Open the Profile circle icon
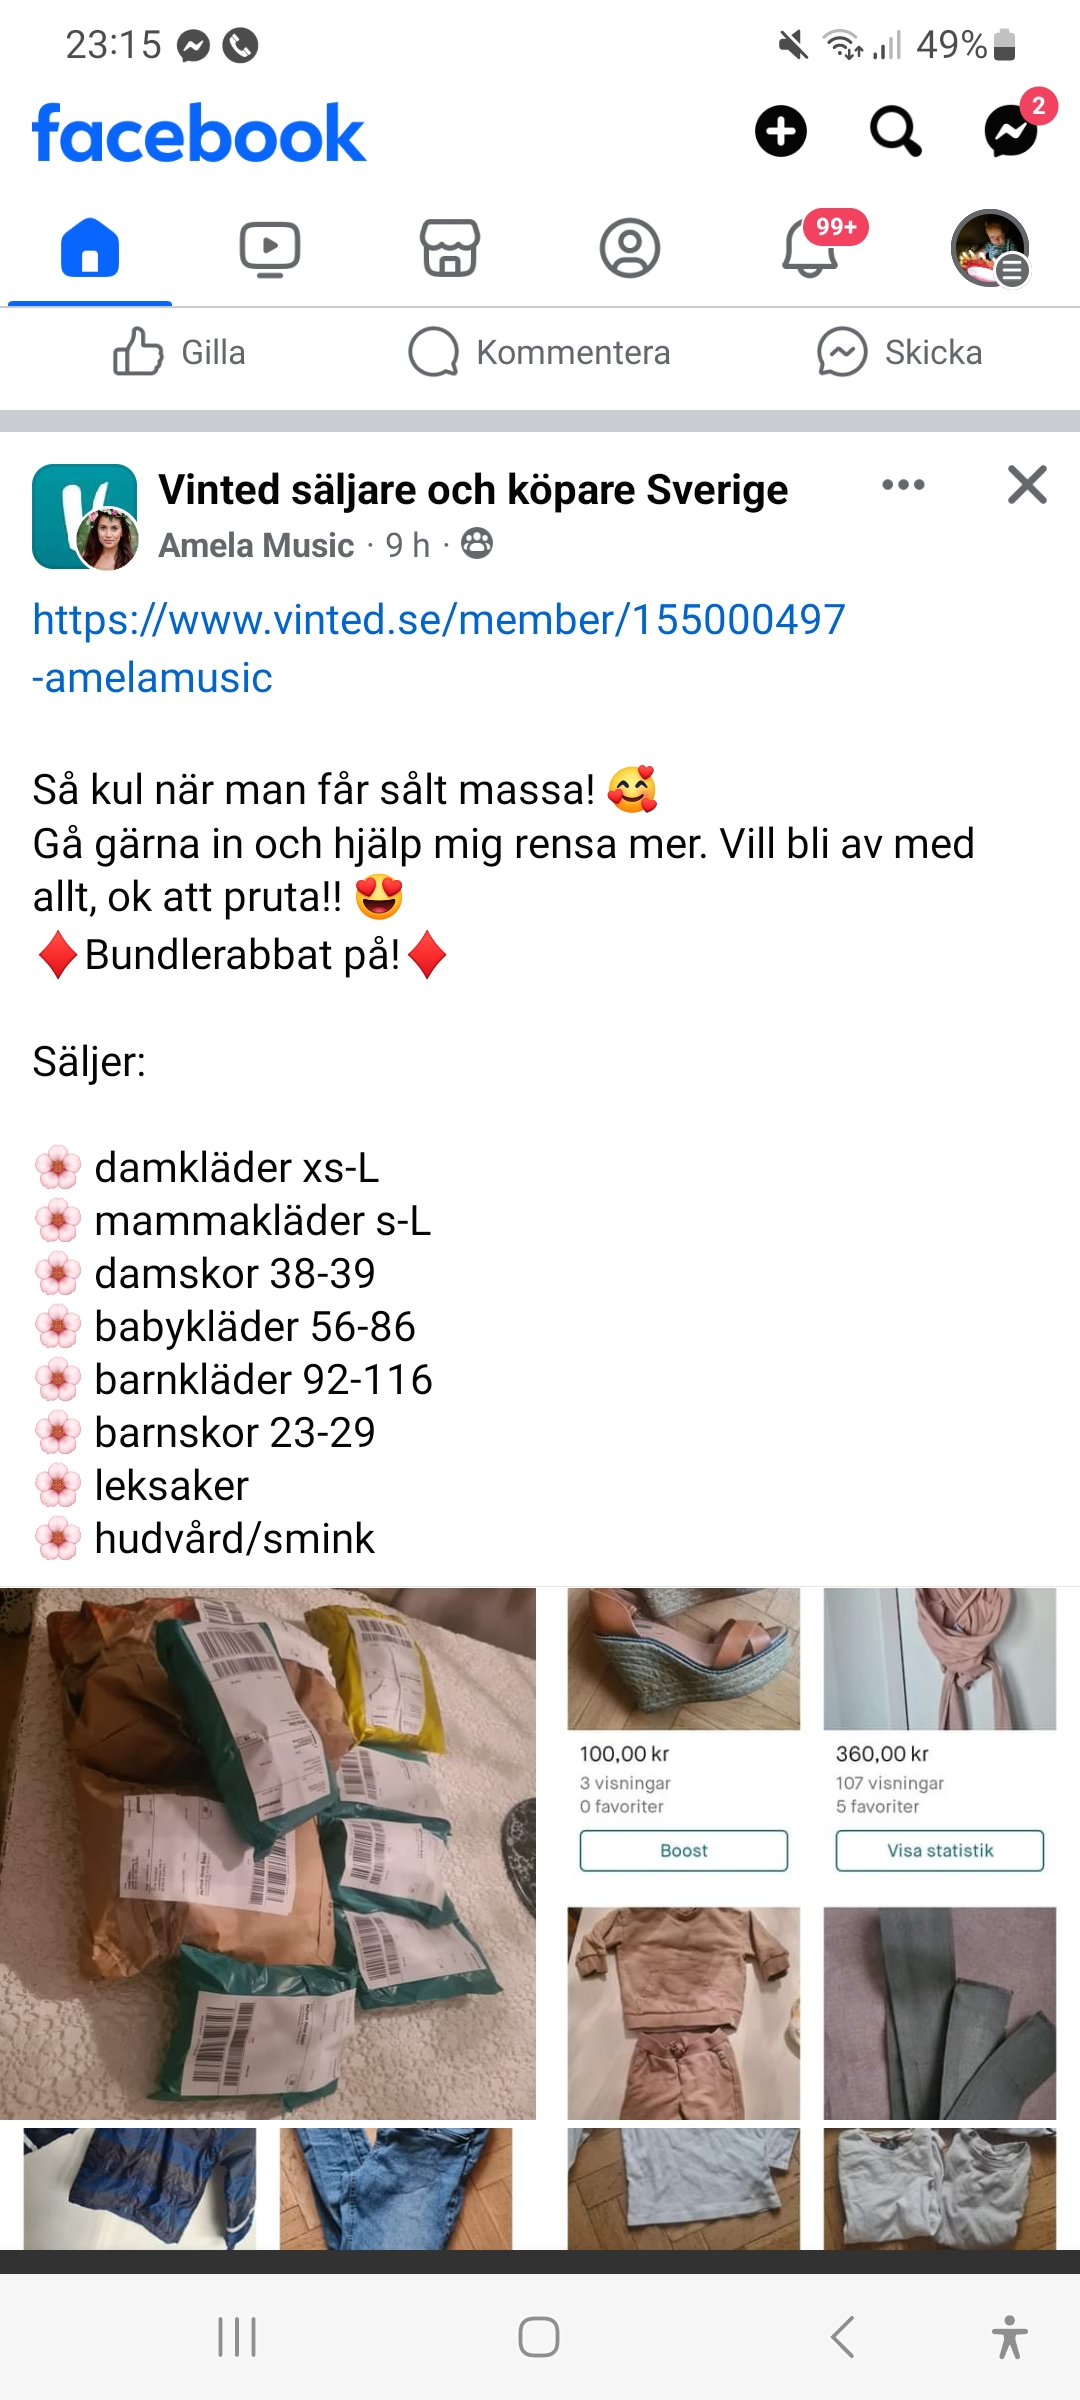 click(x=630, y=248)
